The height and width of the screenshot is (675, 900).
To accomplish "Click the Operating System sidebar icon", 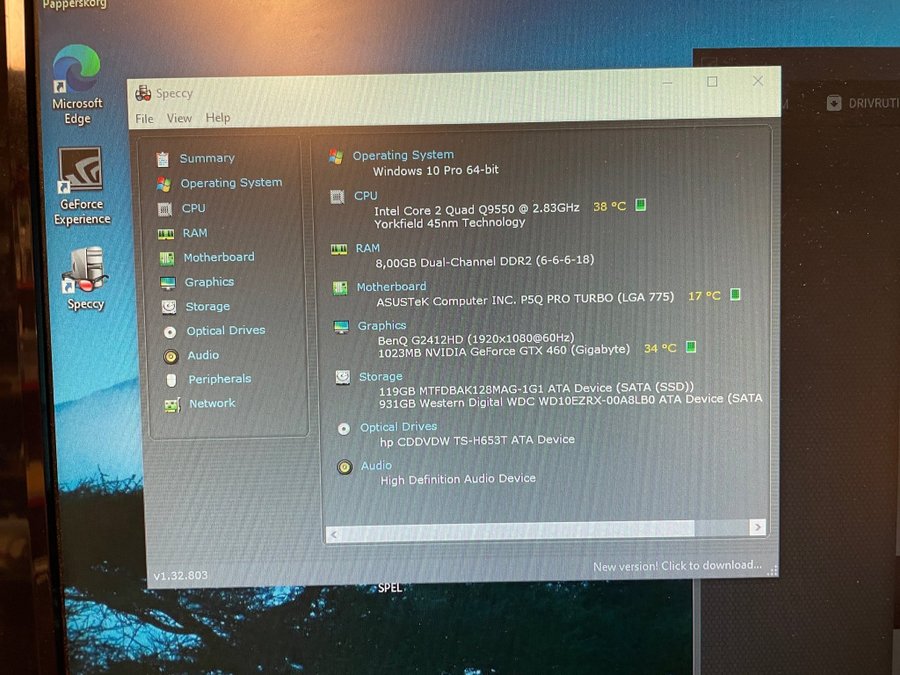I will (x=164, y=184).
